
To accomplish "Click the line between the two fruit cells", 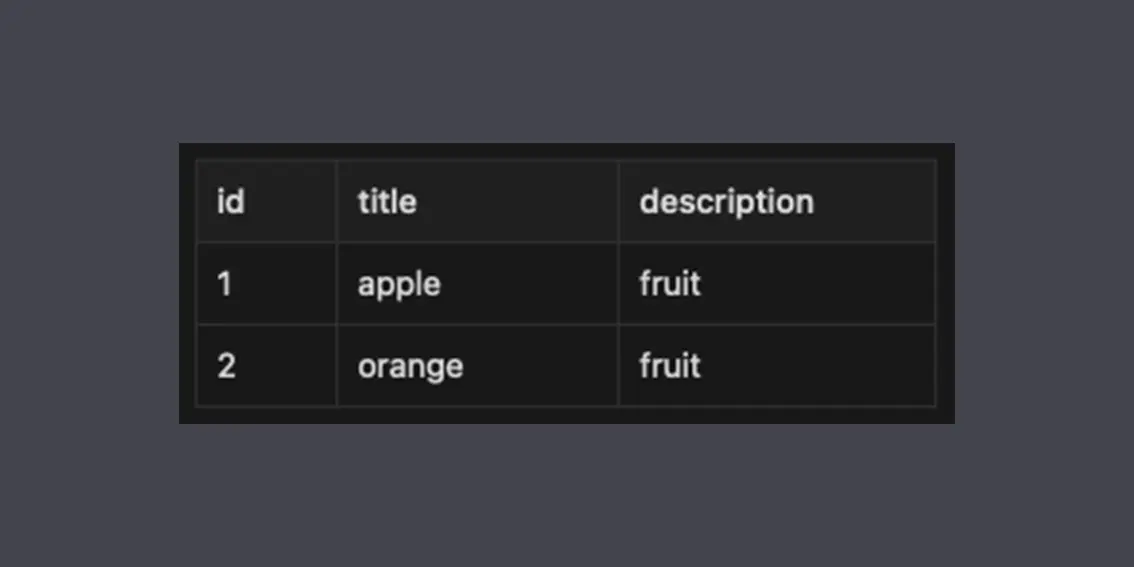I will pos(777,325).
